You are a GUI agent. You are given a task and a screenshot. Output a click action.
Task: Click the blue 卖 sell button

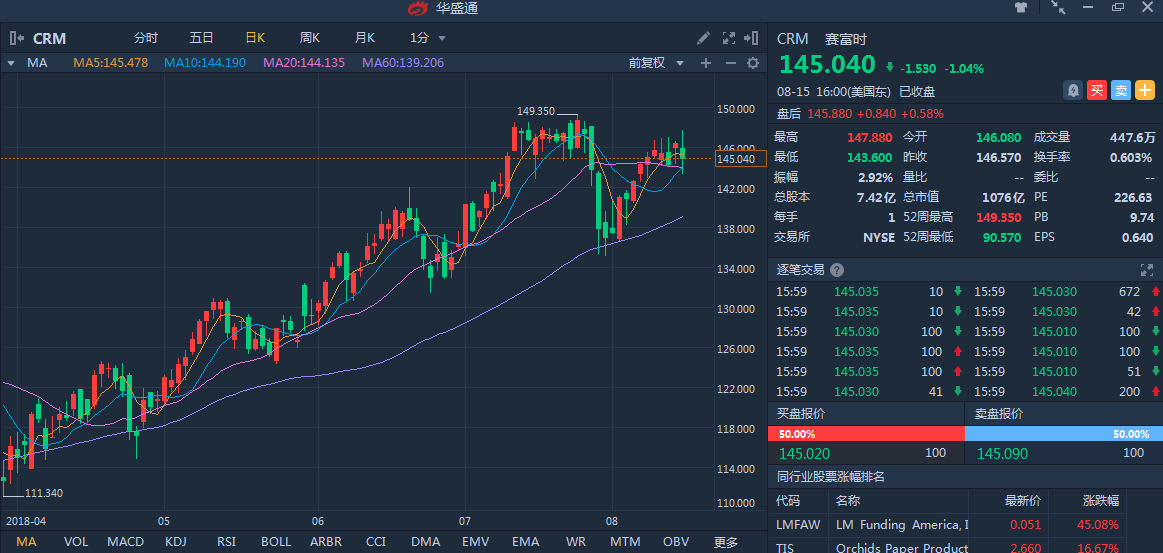point(1121,90)
